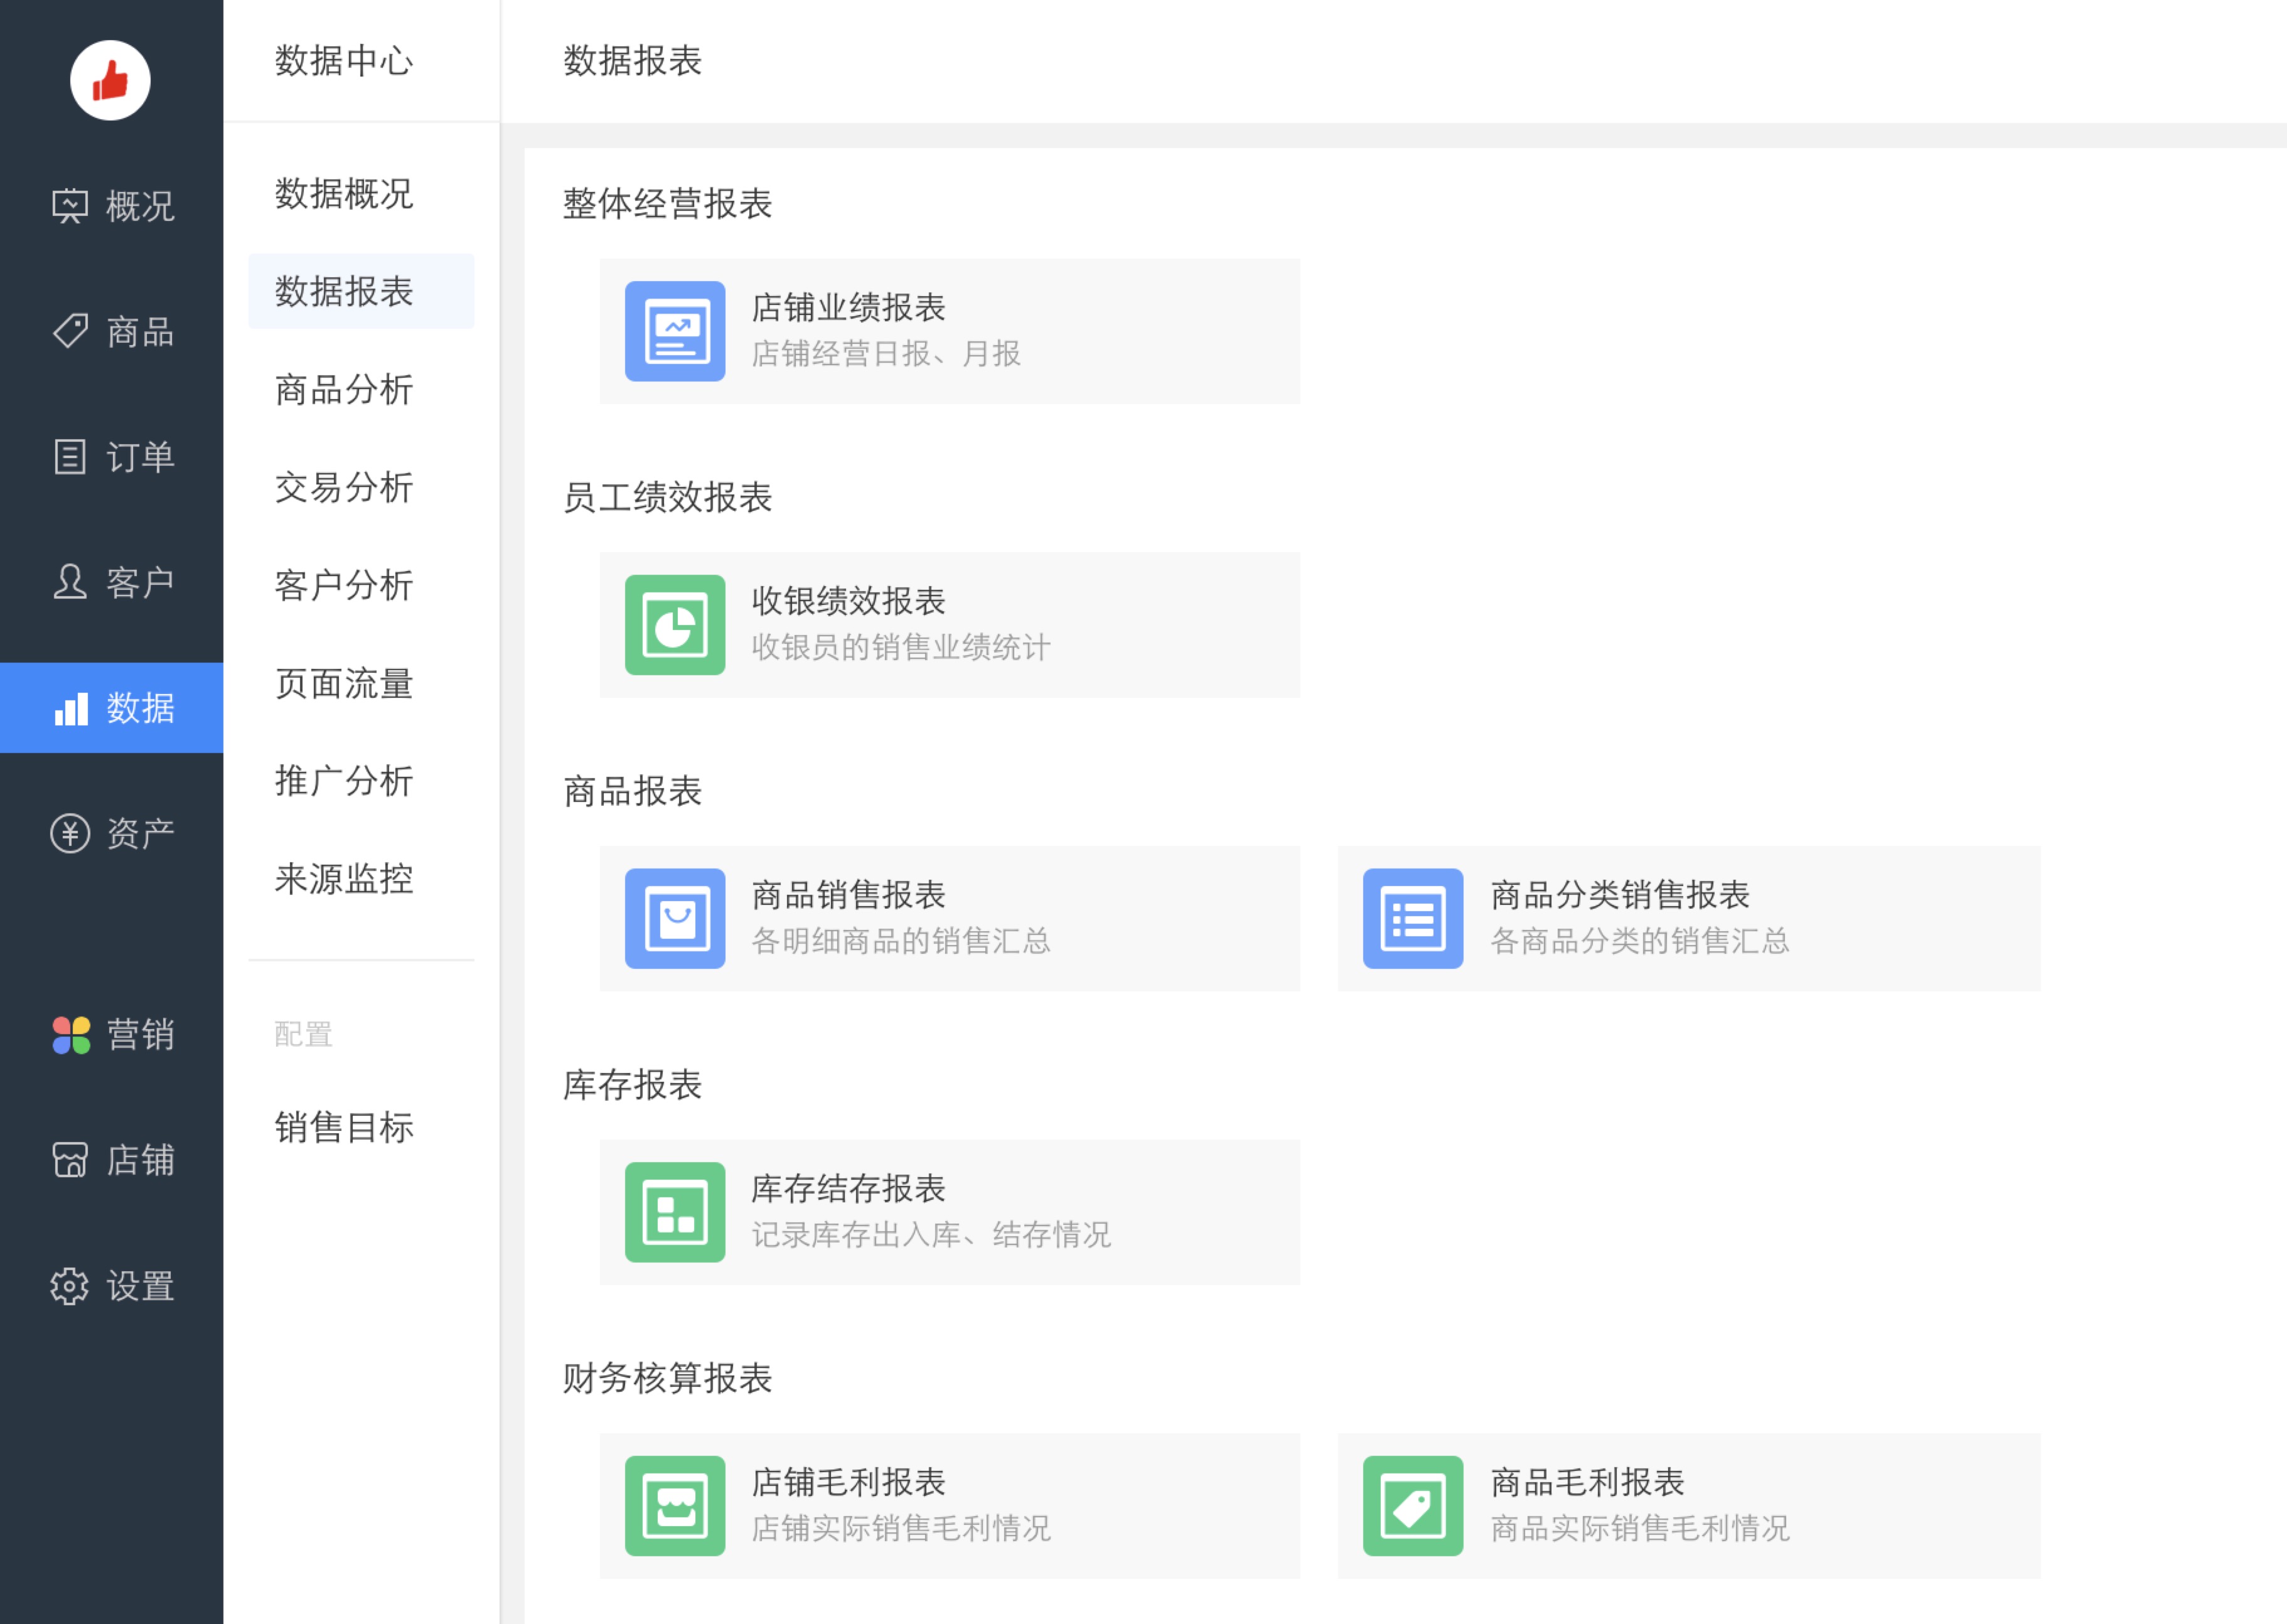
Task: Click the green 商品毛利报表 tag icon
Action: pos(1413,1506)
